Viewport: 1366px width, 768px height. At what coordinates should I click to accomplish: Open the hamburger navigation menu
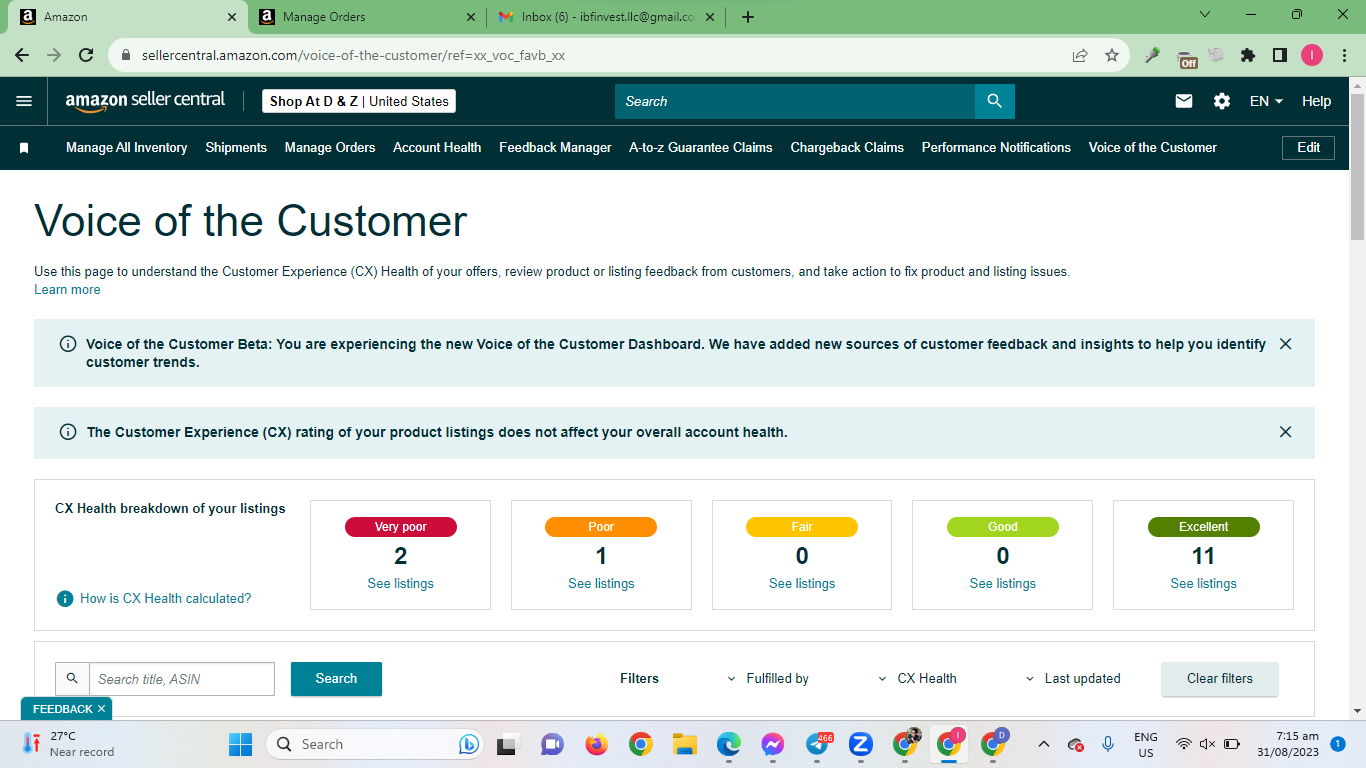pyautogui.click(x=24, y=101)
